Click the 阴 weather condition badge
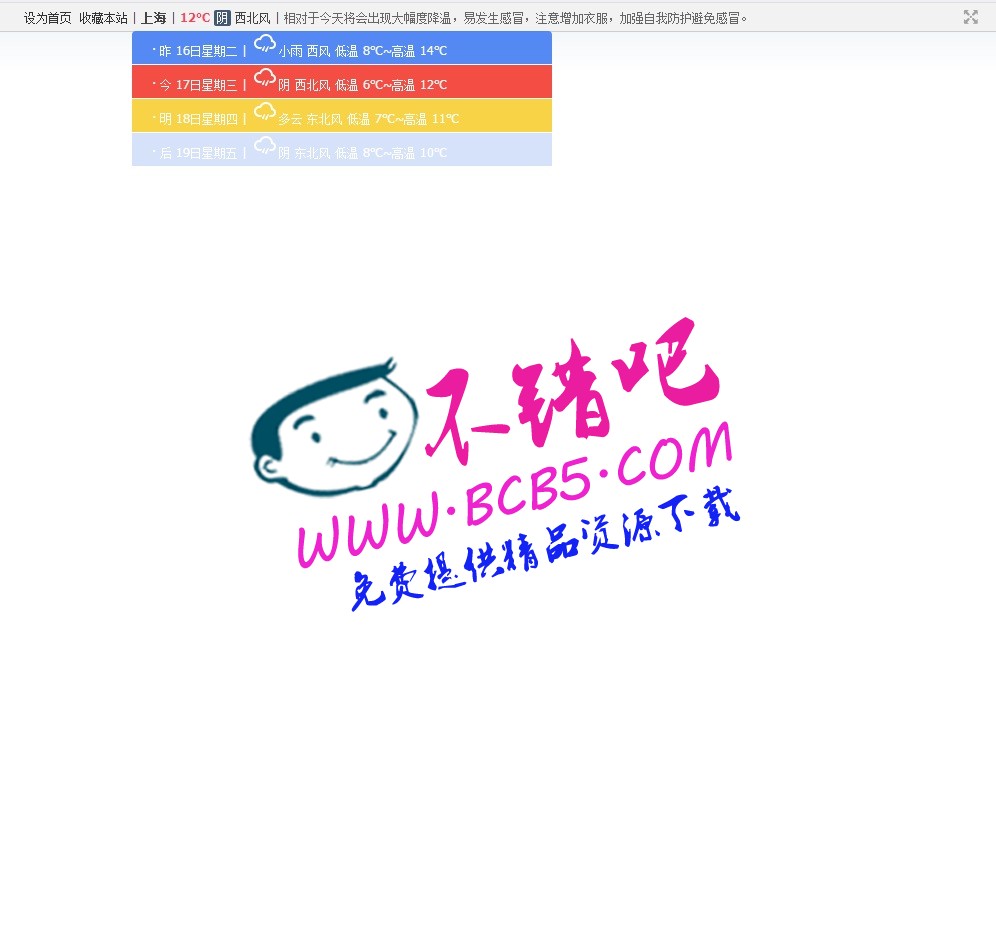Screen dimensions: 996x929 (x=222, y=18)
